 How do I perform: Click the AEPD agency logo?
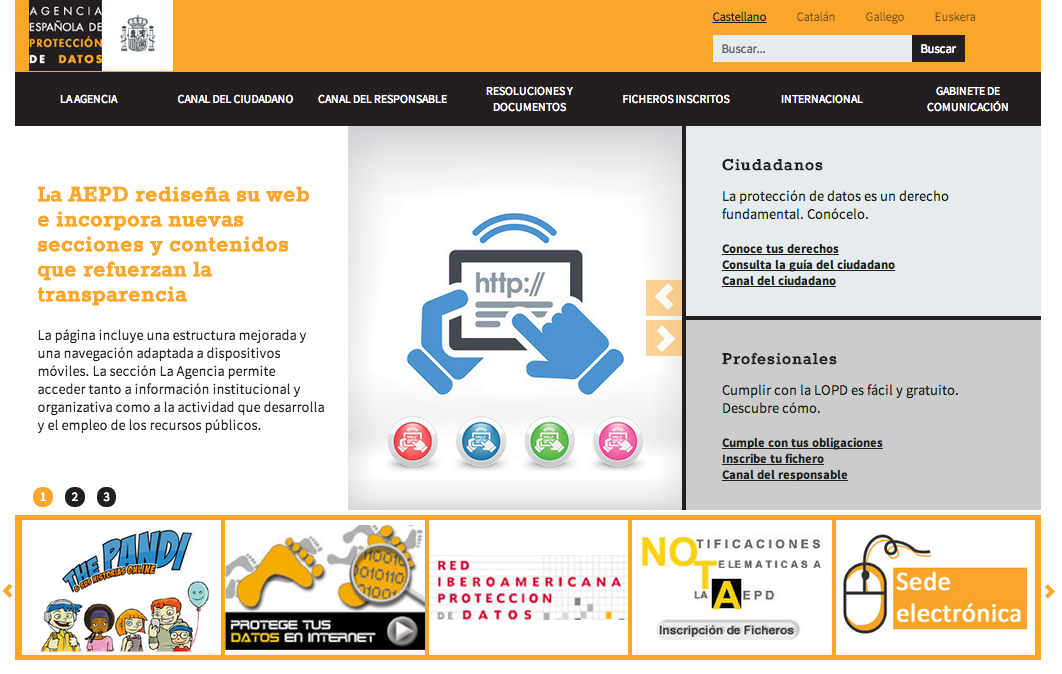click(x=65, y=35)
